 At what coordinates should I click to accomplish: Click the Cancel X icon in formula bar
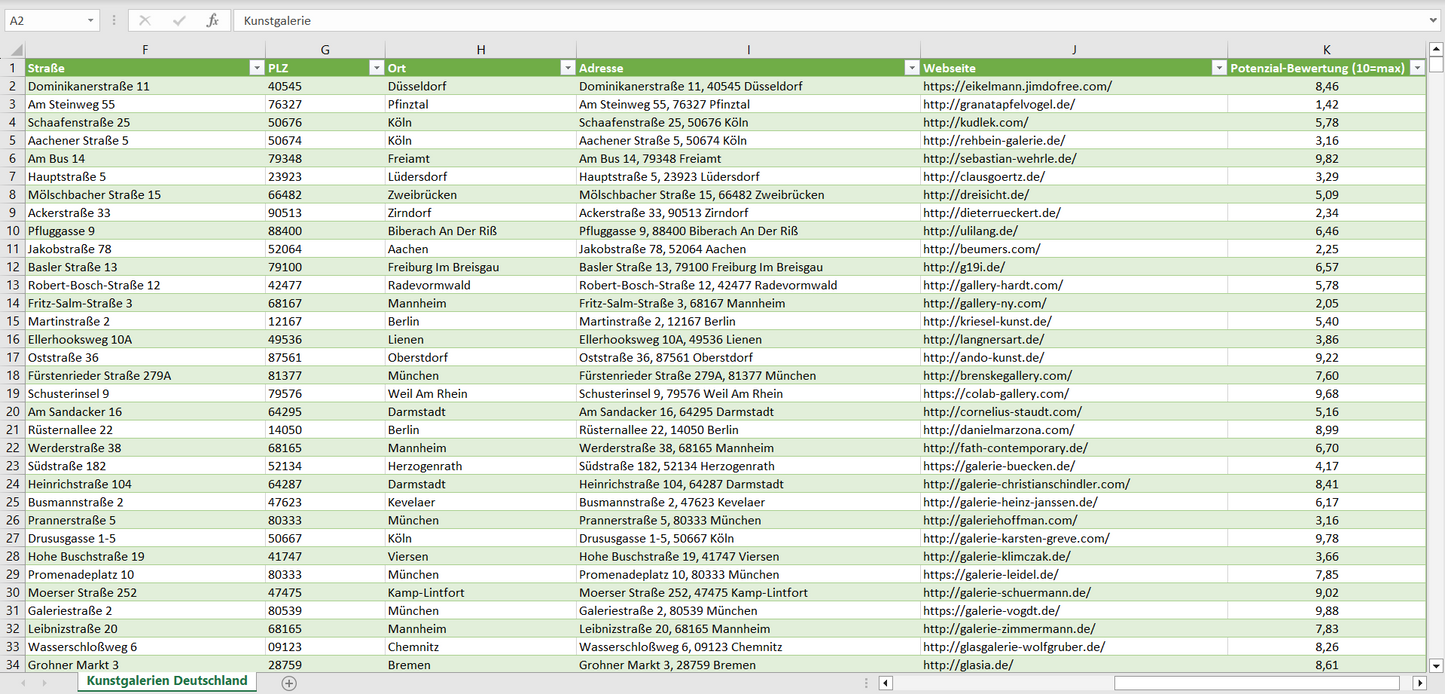(x=145, y=20)
